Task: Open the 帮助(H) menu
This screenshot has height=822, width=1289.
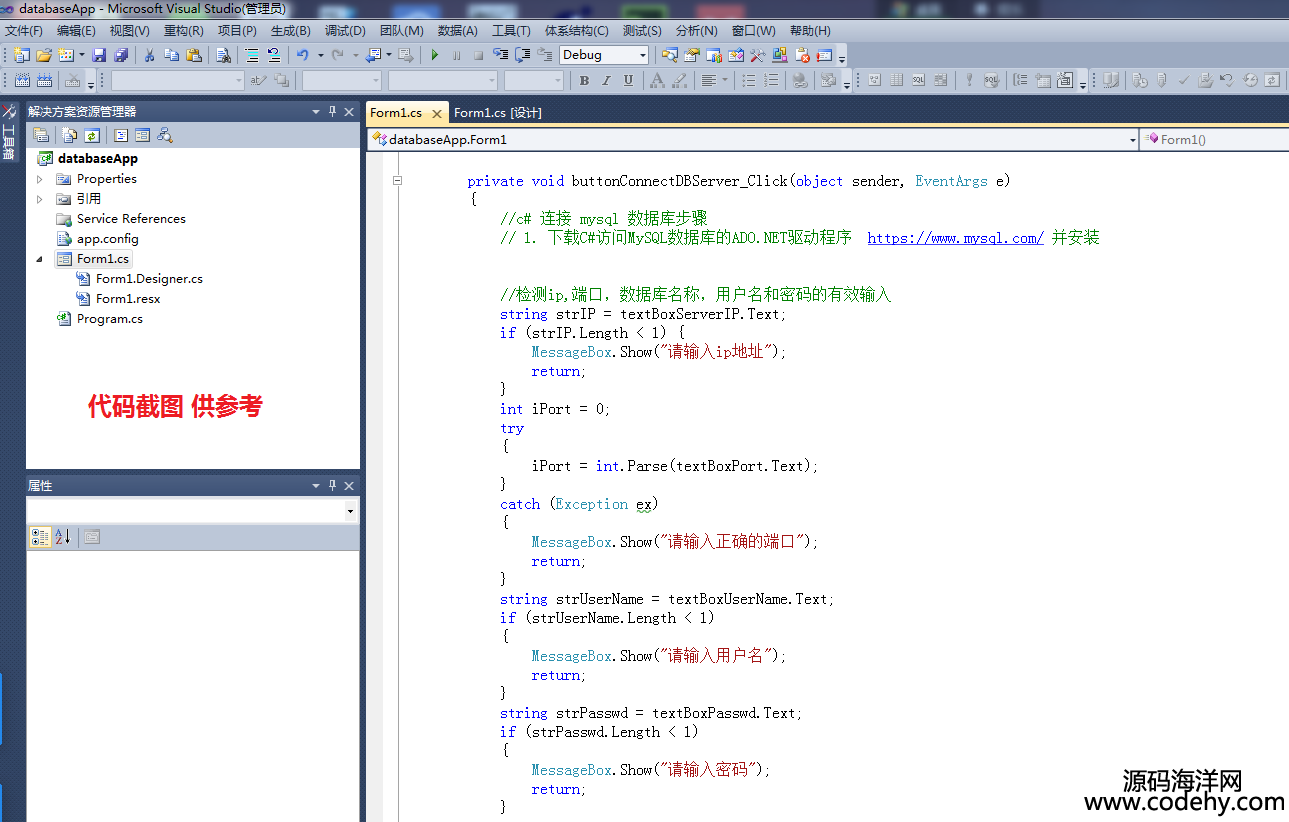Action: point(810,31)
